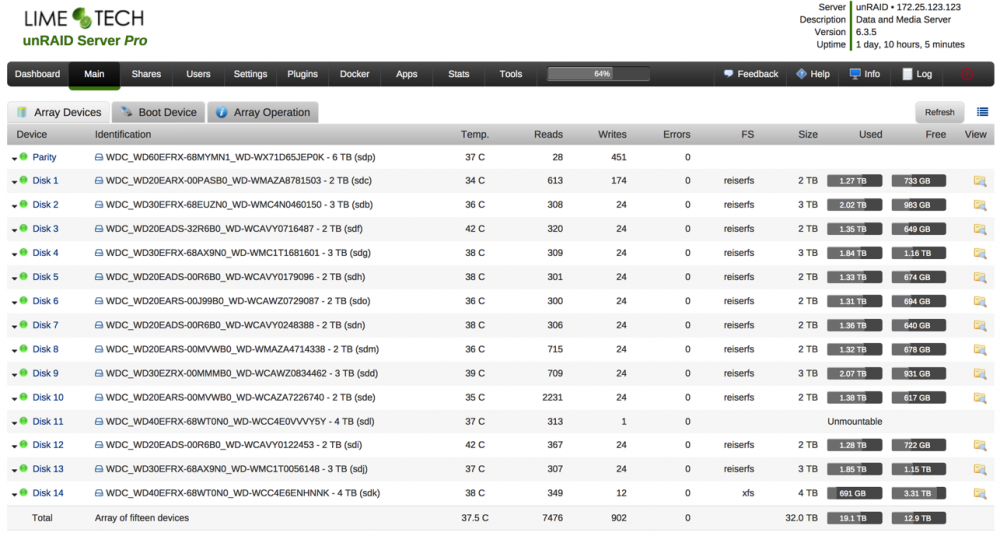Switch to Boot Device tab
The image size is (1000, 536).
[x=159, y=112]
